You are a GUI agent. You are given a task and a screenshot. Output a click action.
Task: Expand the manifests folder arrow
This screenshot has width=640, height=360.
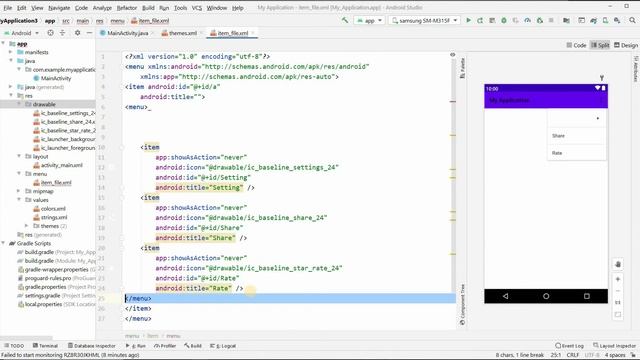pyautogui.click(x=11, y=52)
